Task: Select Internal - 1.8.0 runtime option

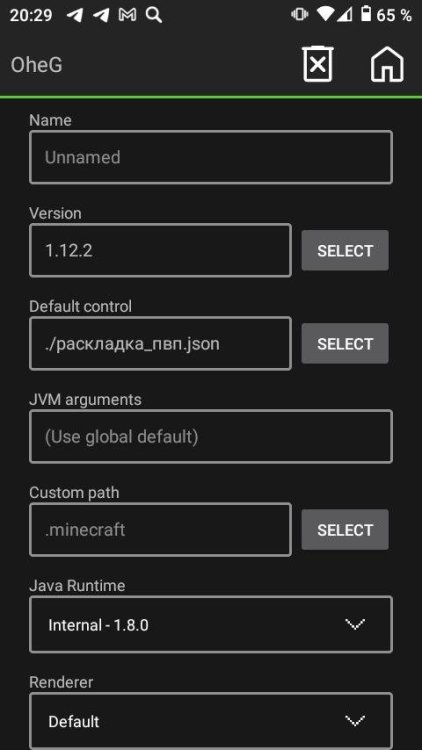Action: coord(98,625)
